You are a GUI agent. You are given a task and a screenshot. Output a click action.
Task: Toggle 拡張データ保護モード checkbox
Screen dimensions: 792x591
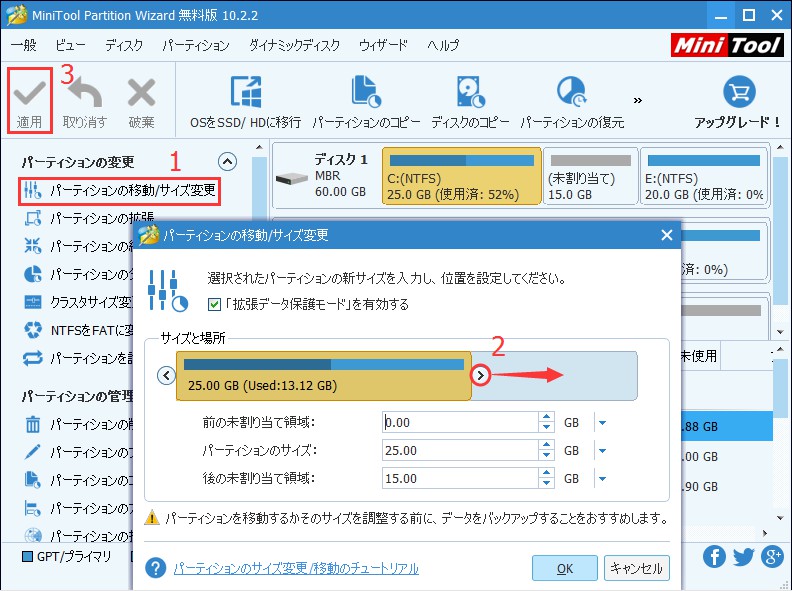pyautogui.click(x=214, y=304)
